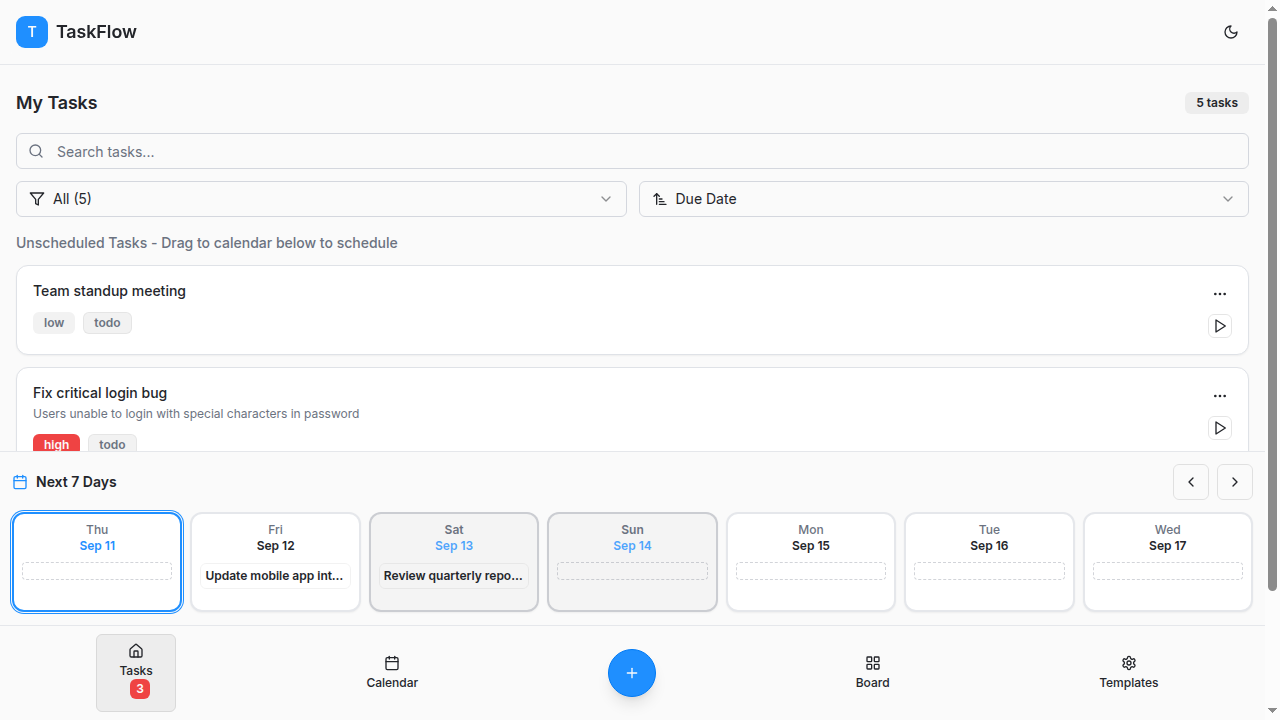
Task: Go to previous week in calendar strip
Action: click(x=1191, y=482)
